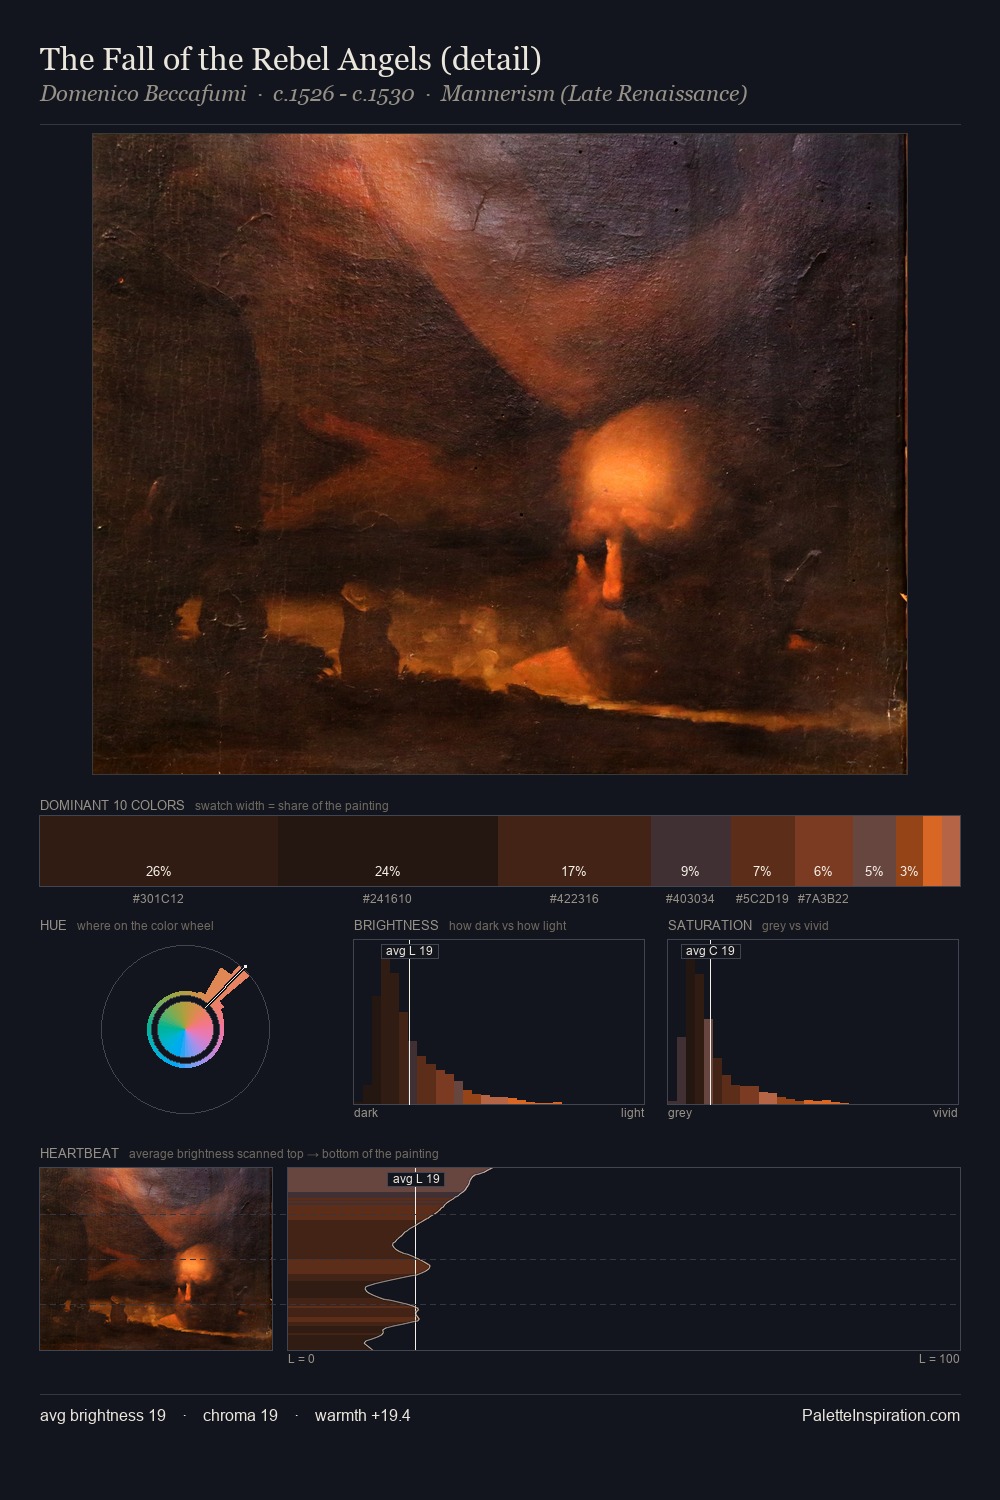This screenshot has height=1500, width=1000.
Task: Click the hex code #403034
Action: 690,899
